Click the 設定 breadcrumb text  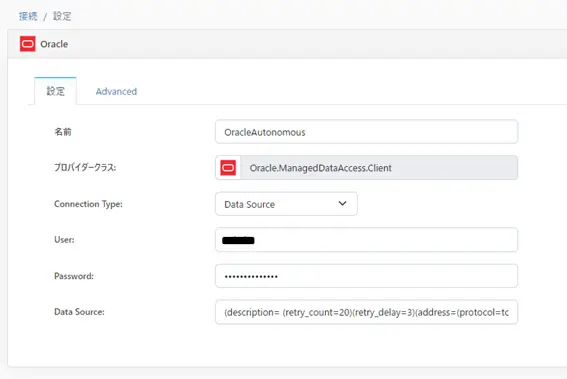(x=62, y=16)
